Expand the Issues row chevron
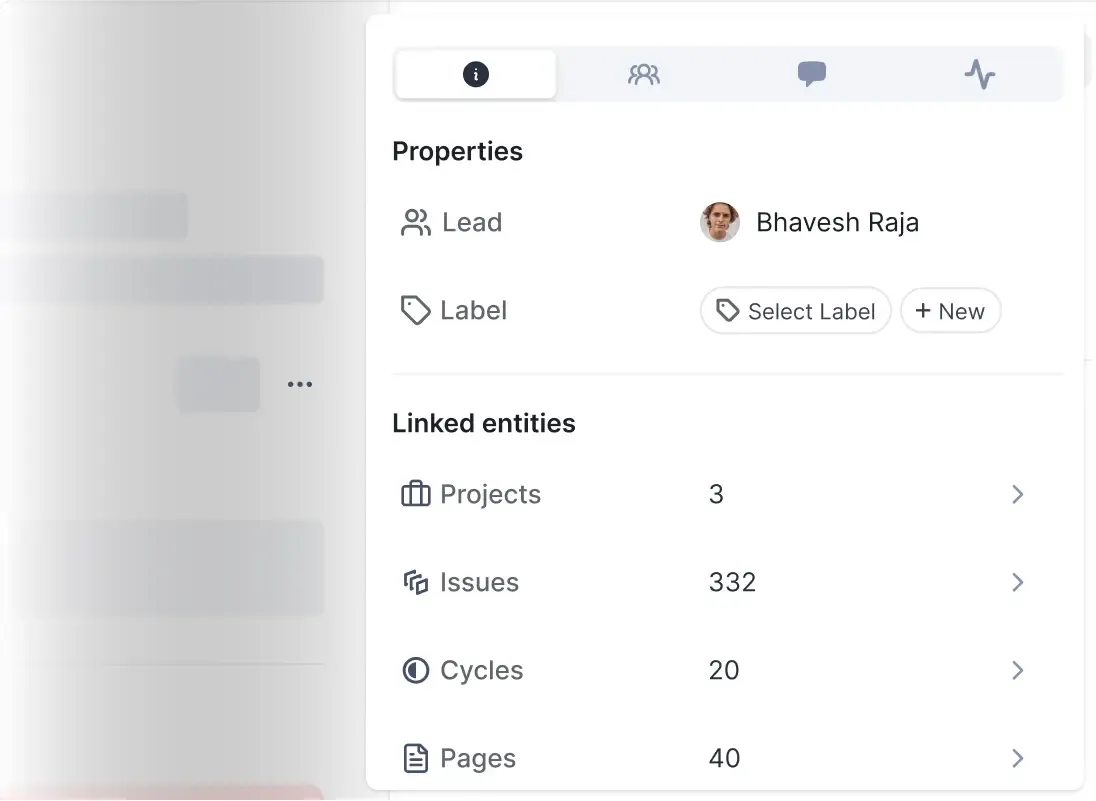This screenshot has height=801, width=1096. 1017,582
